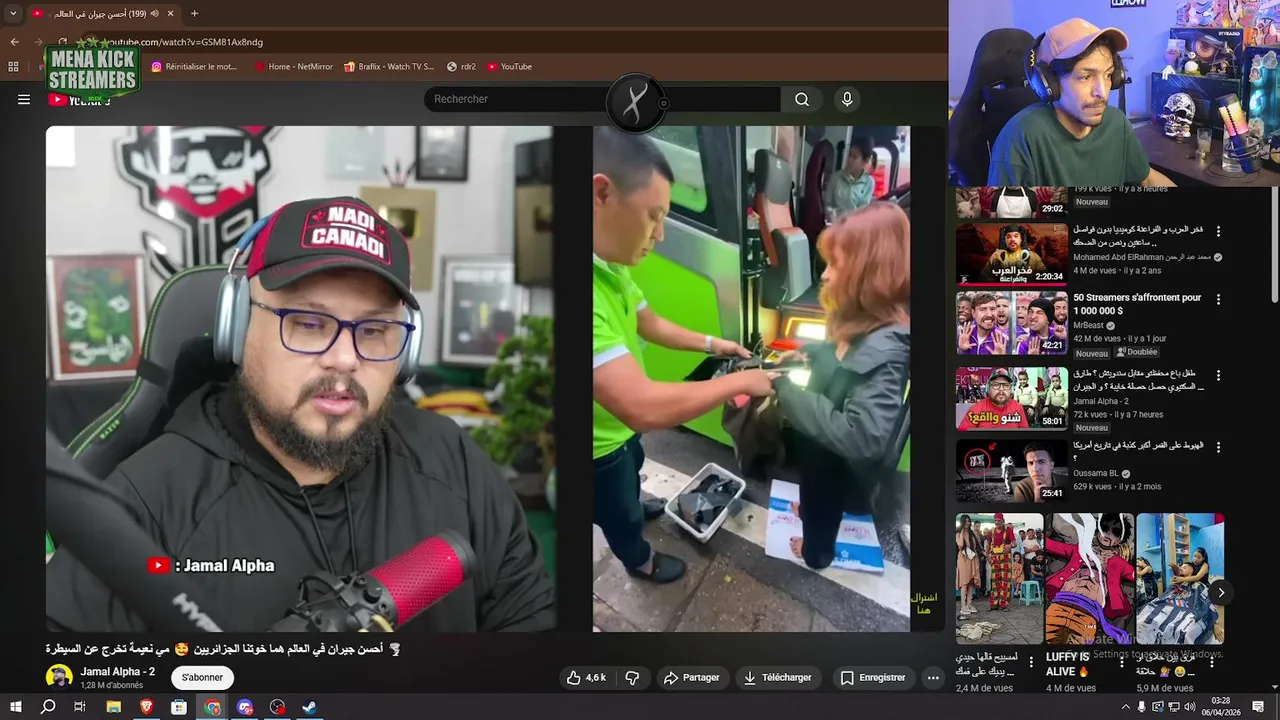Click the MrBeast channel name

pos(1090,325)
